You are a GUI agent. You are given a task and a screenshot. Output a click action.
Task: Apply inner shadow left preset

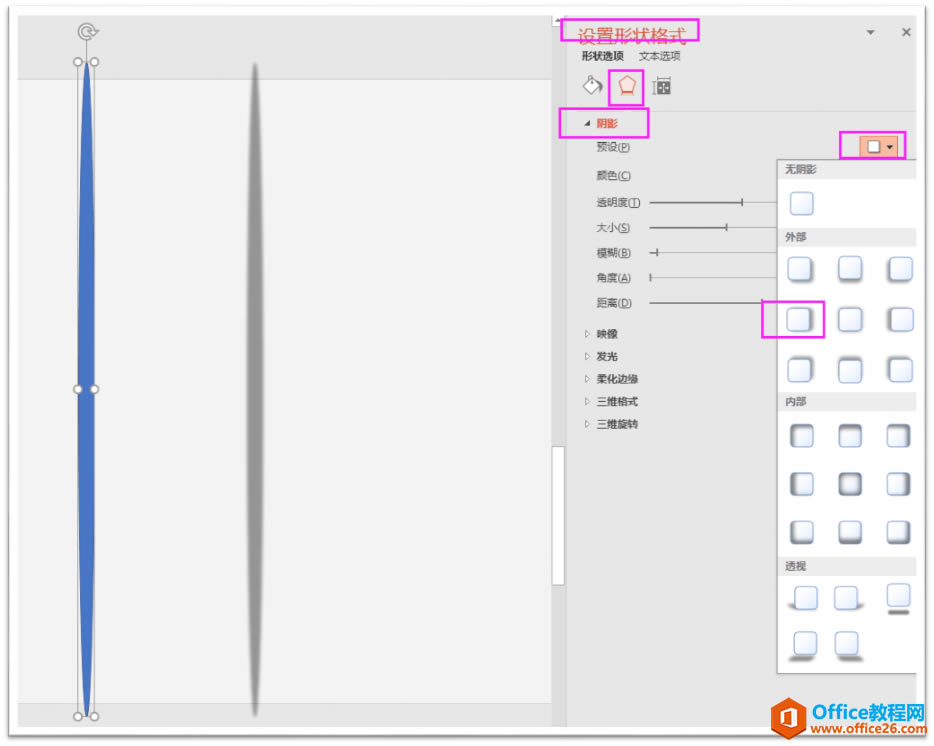802,484
